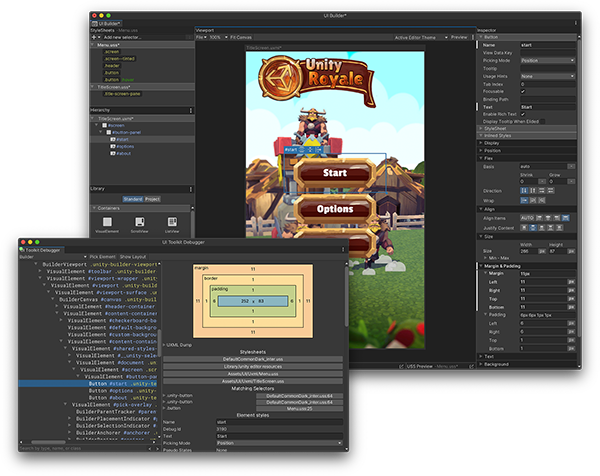Expand the UXML Dump foldout
This screenshot has width=600, height=476.
[178, 345]
